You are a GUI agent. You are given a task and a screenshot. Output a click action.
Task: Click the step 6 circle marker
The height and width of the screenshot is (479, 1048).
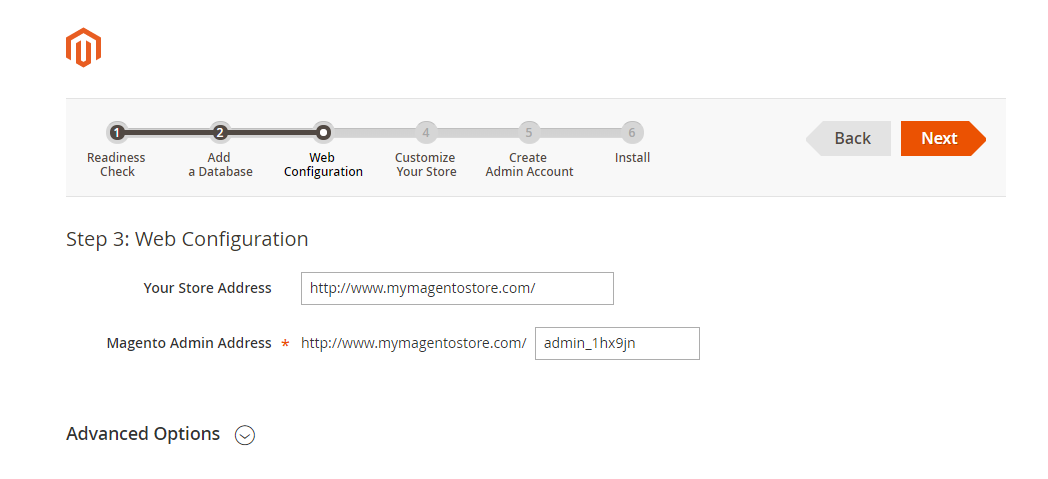(632, 132)
